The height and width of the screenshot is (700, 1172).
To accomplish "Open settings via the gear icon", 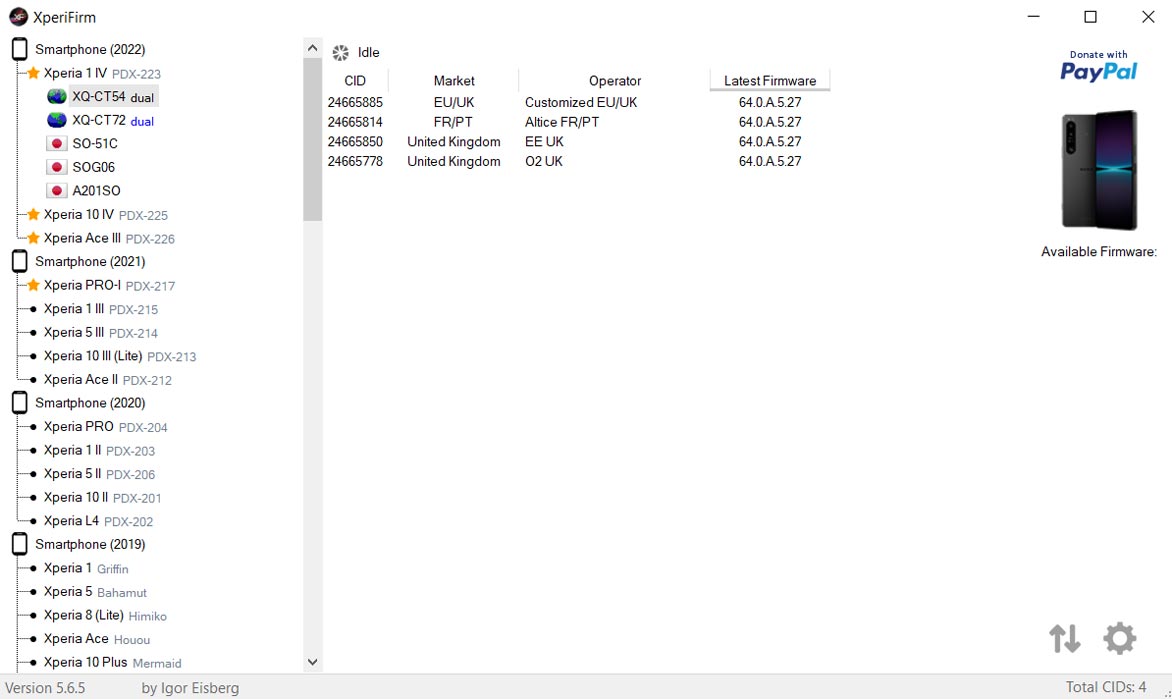I will pyautogui.click(x=1120, y=639).
